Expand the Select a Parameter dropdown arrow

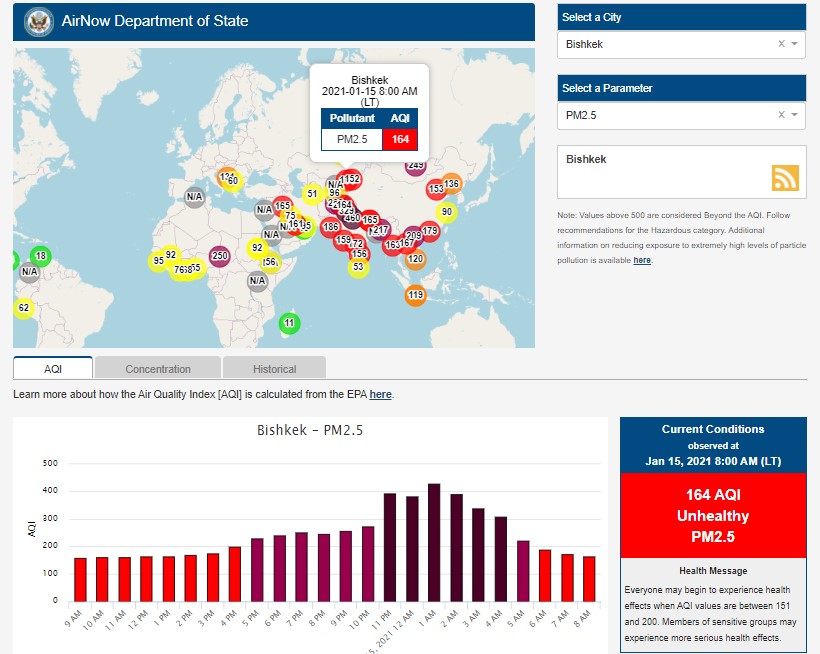(x=794, y=115)
